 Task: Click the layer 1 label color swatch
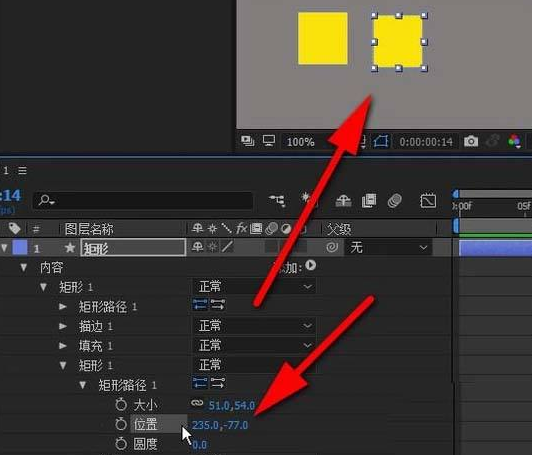[20, 247]
